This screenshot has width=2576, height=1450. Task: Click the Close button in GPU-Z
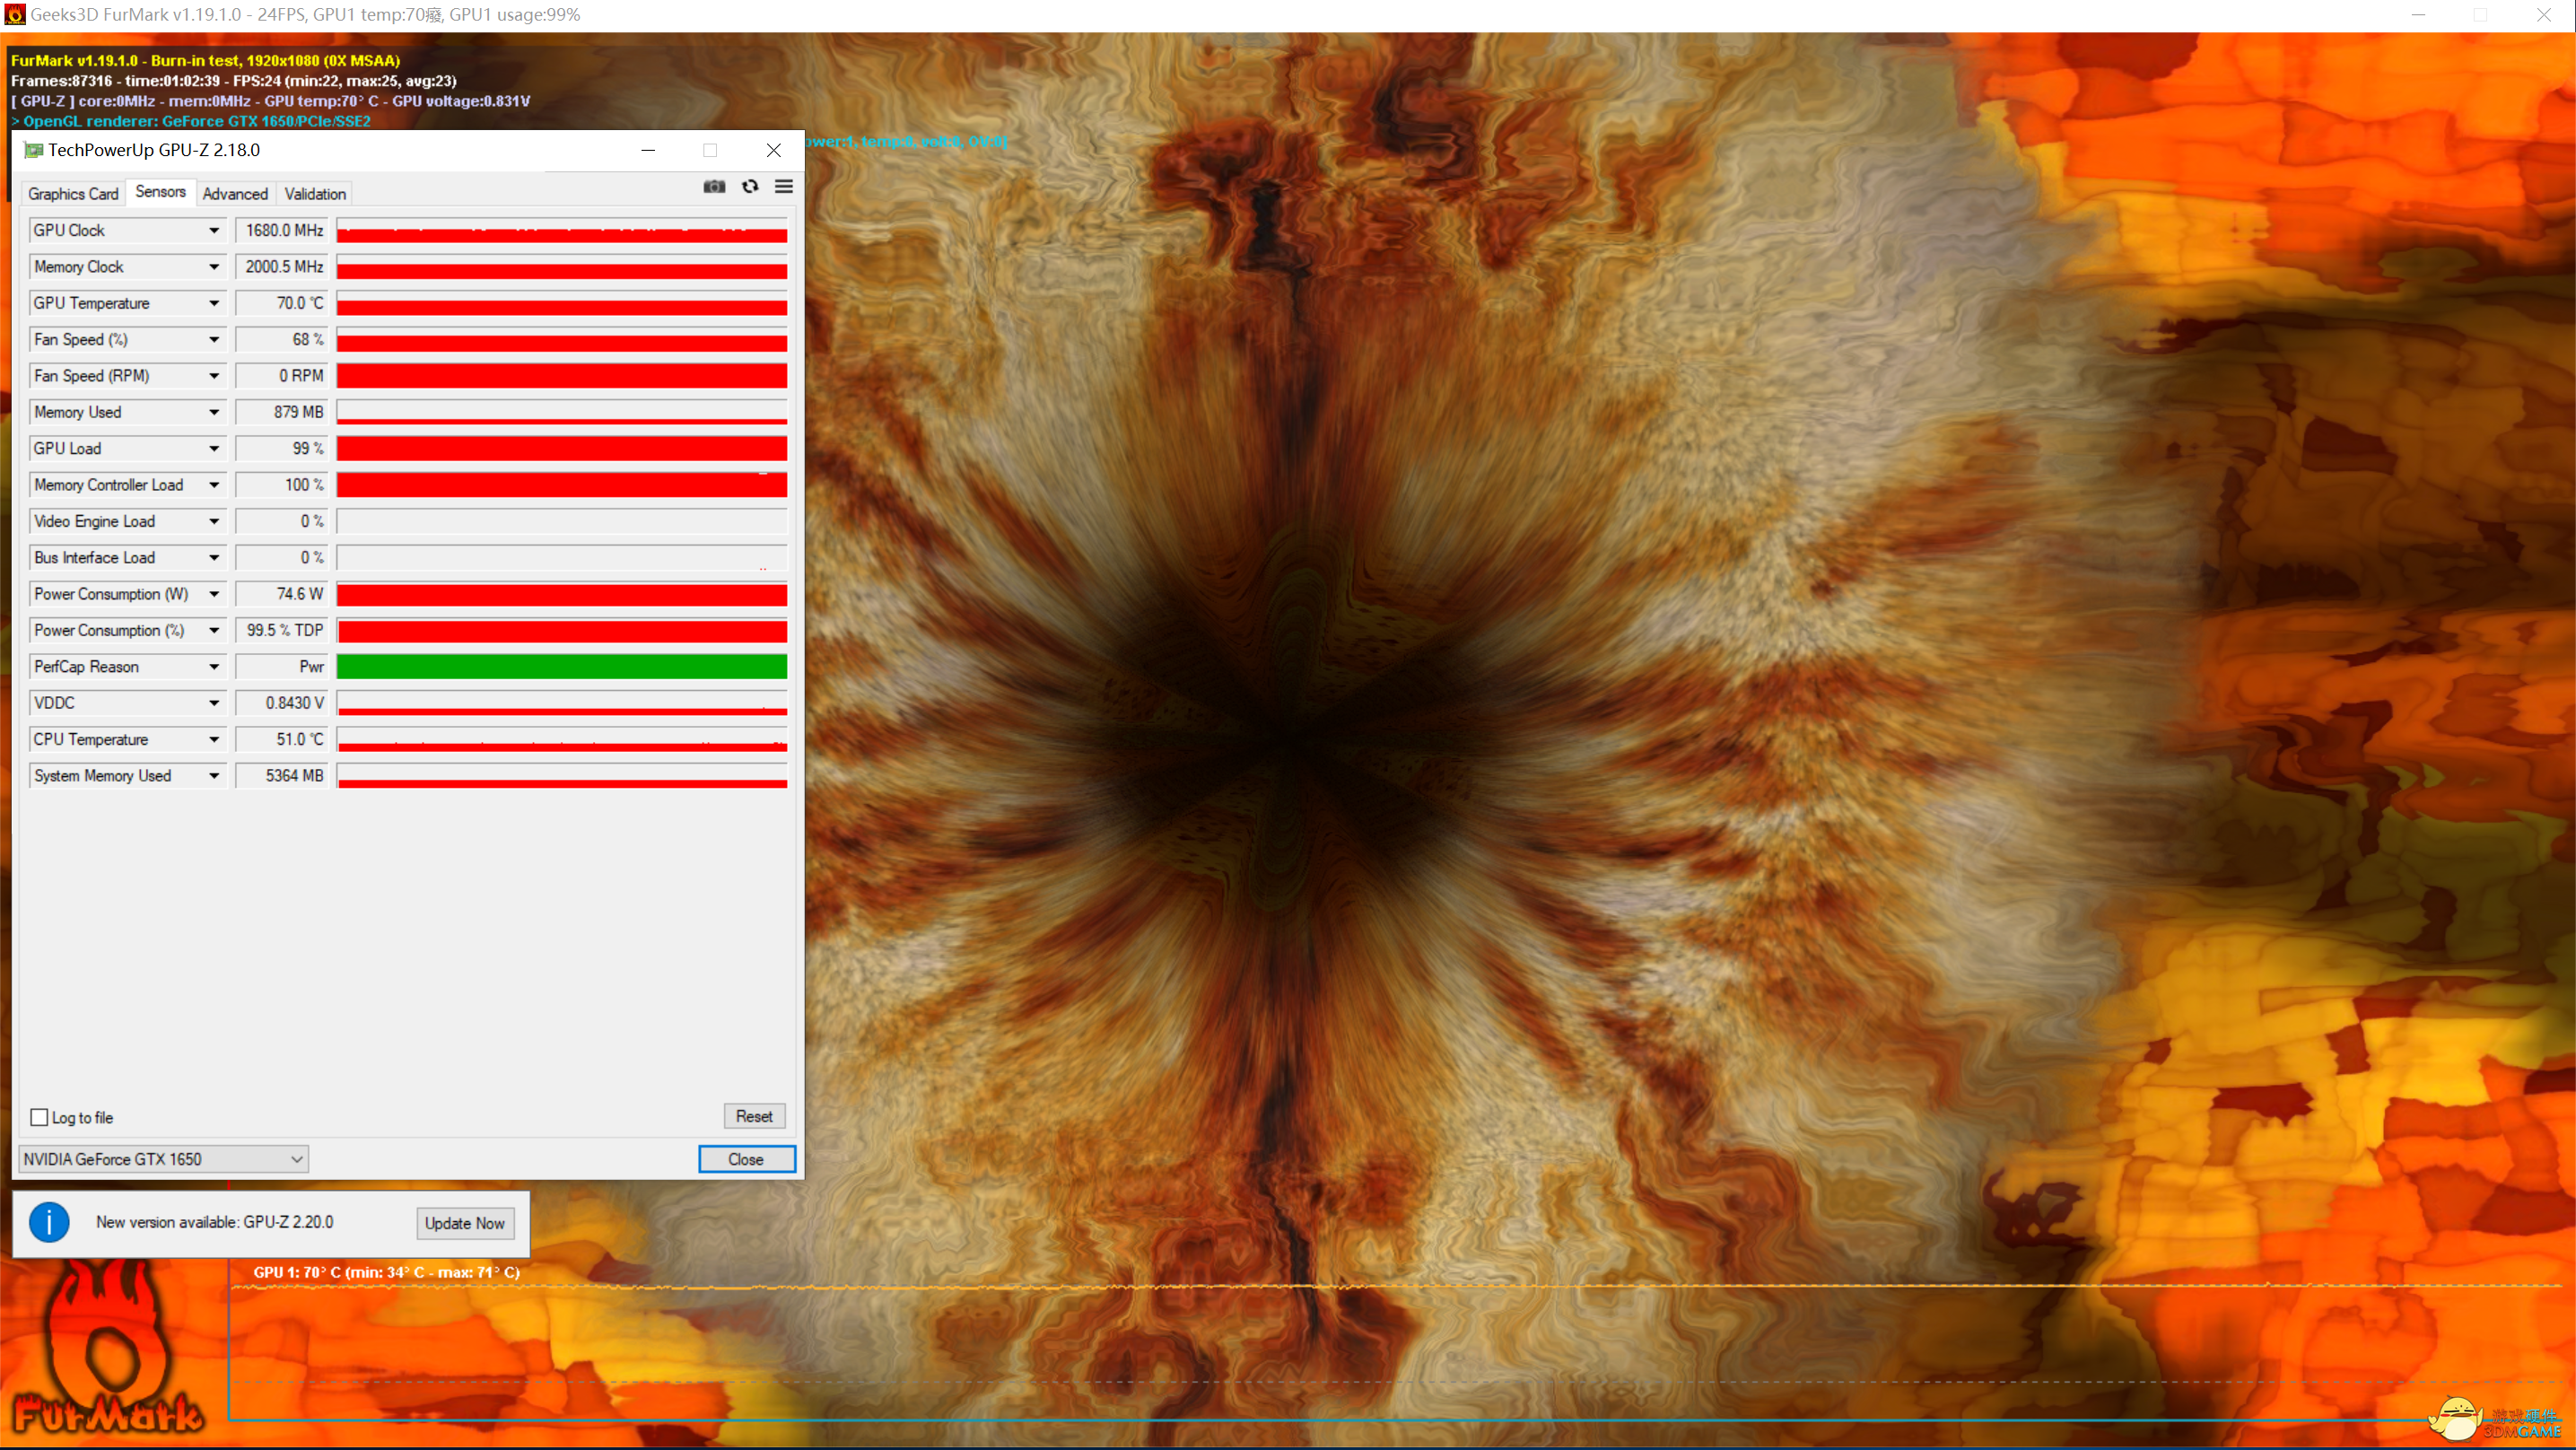(746, 1159)
